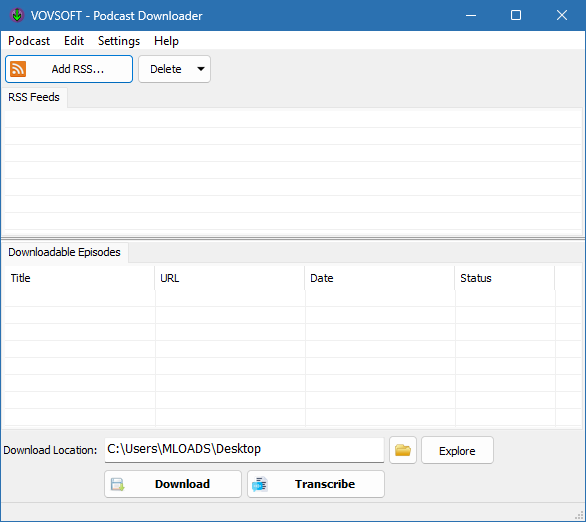The width and height of the screenshot is (586, 522).
Task: Select the RSS Feeds tab
Action: pyautogui.click(x=34, y=98)
